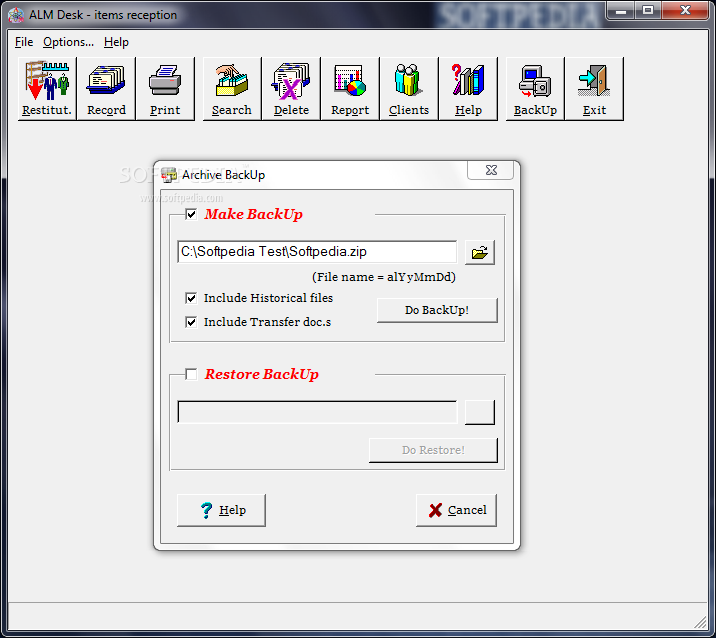716x638 pixels.
Task: Click the restore file path field
Action: pyautogui.click(x=317, y=412)
